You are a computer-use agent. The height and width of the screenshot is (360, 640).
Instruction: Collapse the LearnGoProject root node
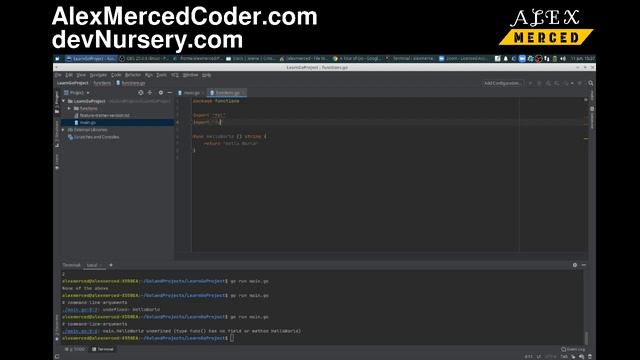64,101
